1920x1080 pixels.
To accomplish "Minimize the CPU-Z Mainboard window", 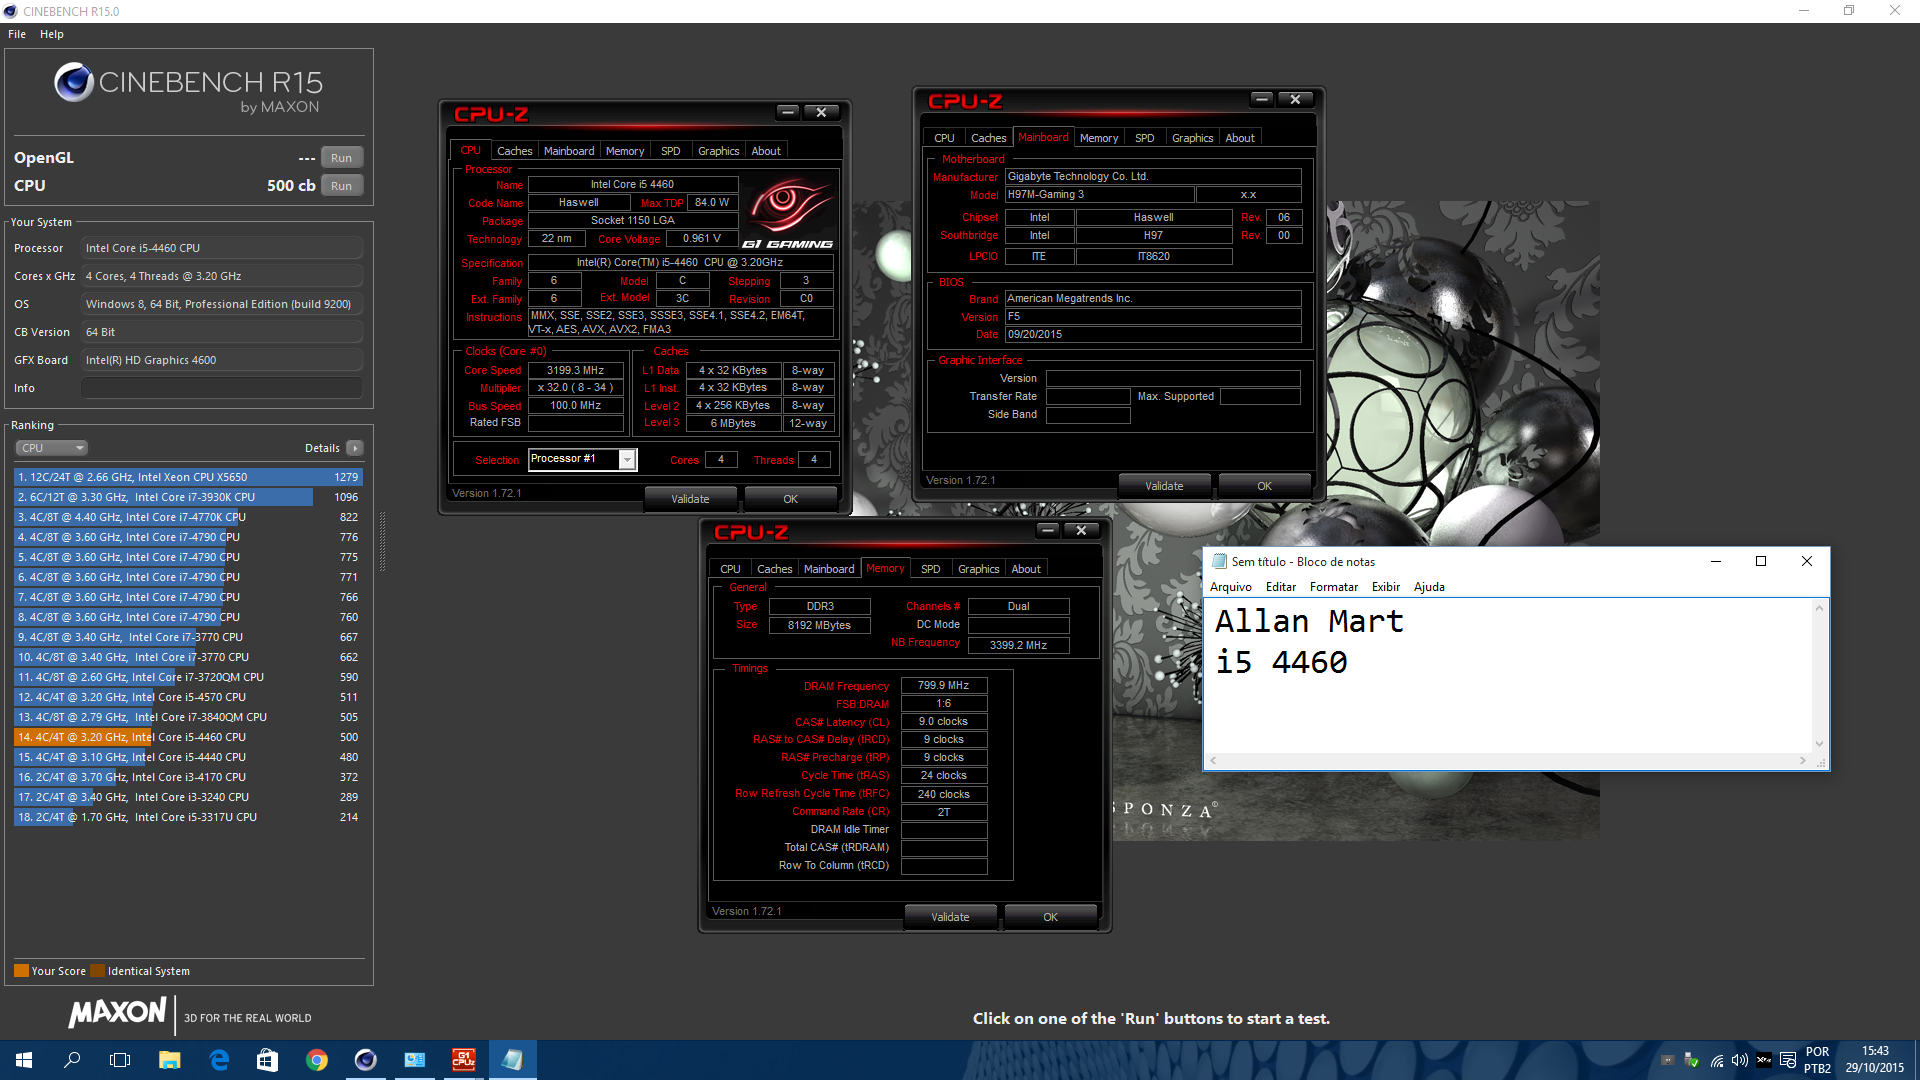I will click(x=1262, y=100).
